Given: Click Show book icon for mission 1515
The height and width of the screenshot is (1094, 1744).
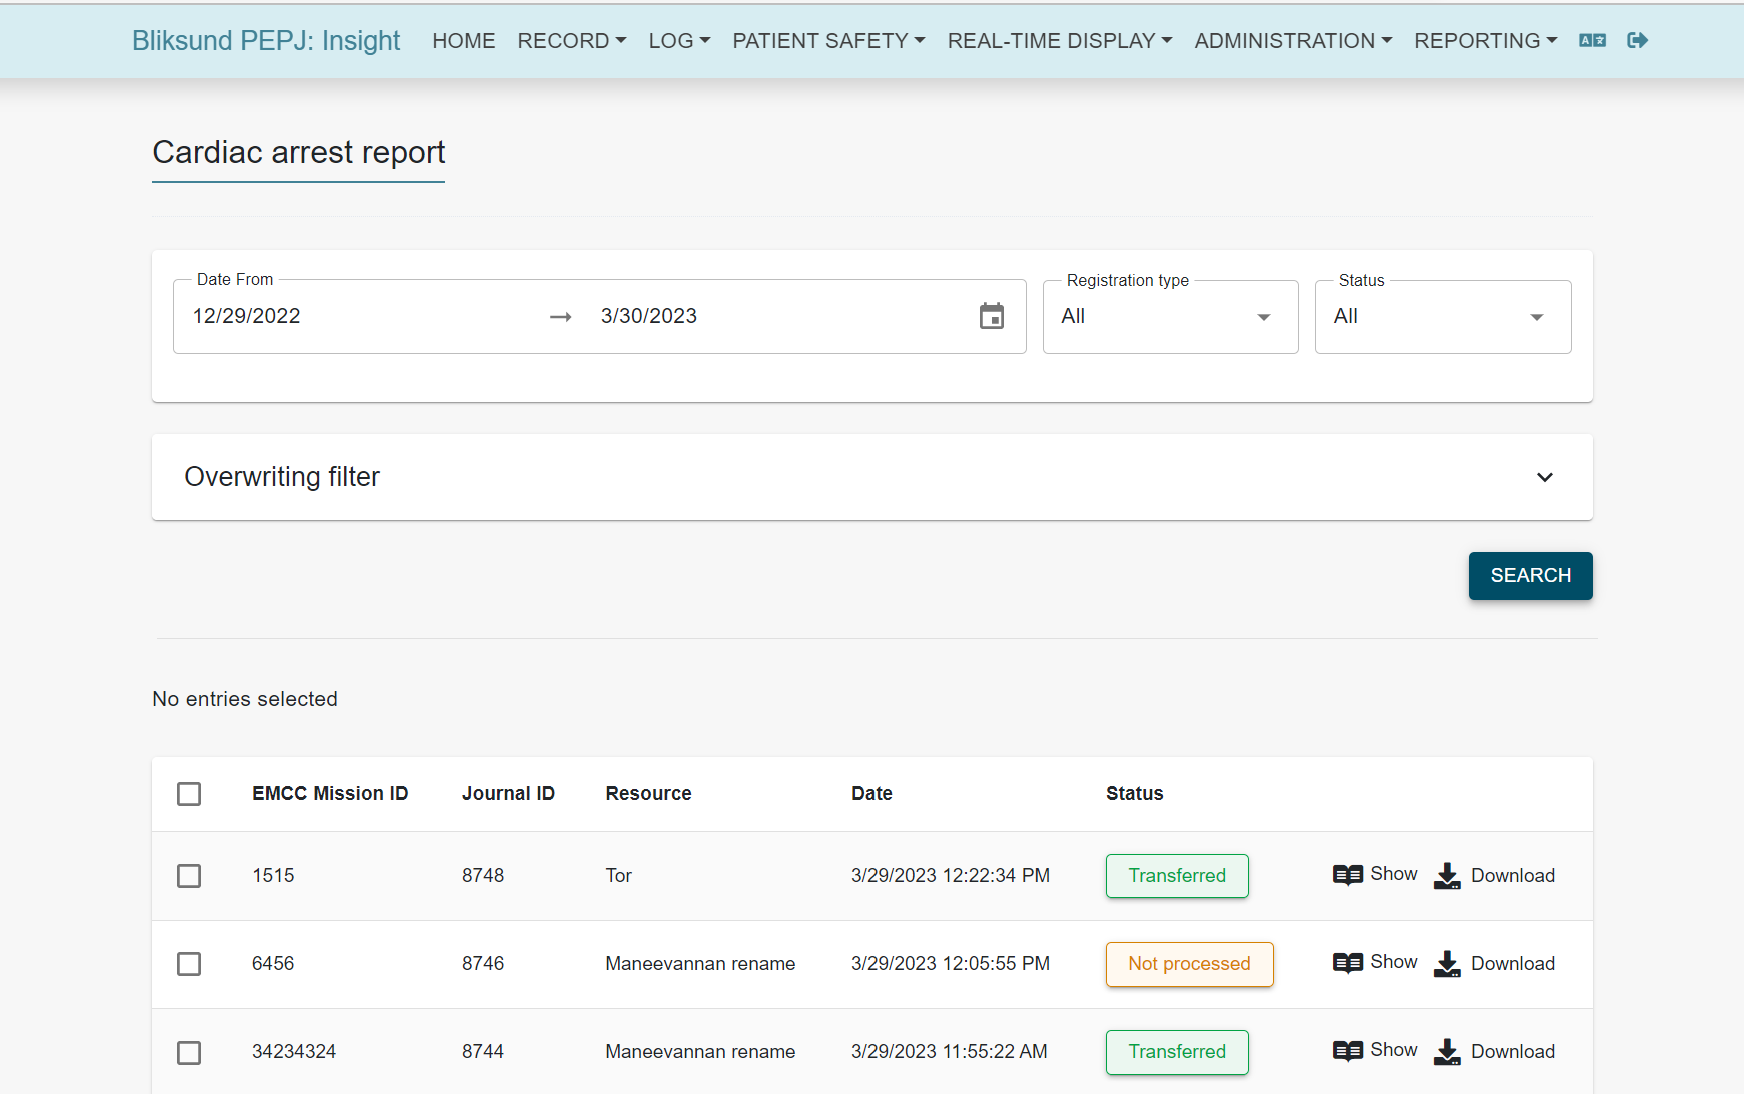Looking at the screenshot, I should pos(1347,875).
